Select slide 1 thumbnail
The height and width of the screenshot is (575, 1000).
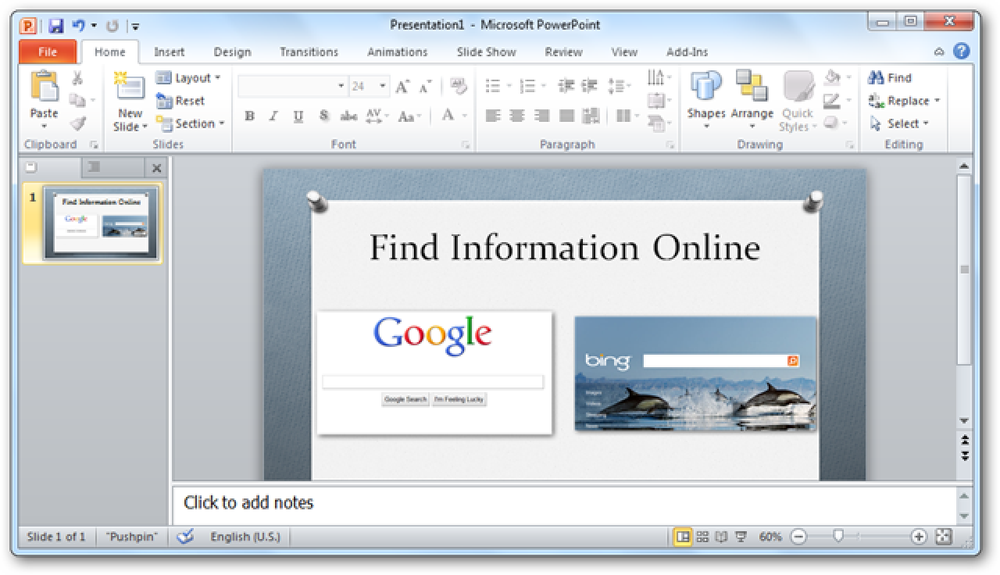100,223
